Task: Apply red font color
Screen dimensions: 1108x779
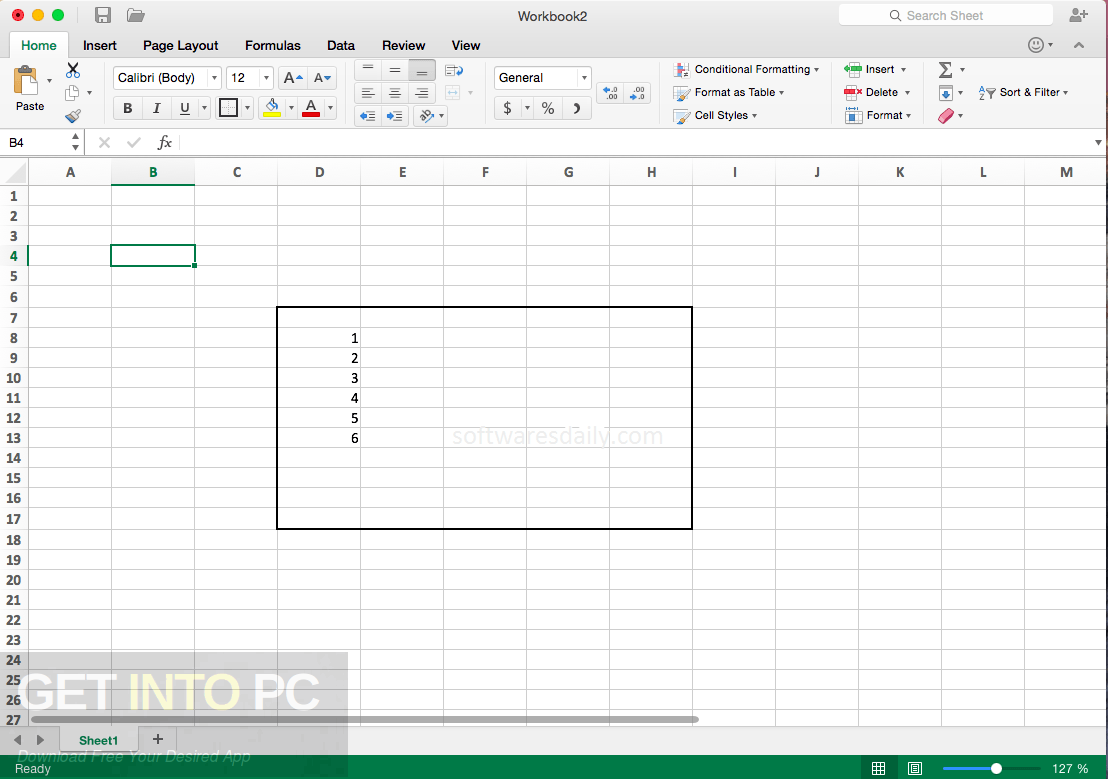Action: click(x=311, y=107)
